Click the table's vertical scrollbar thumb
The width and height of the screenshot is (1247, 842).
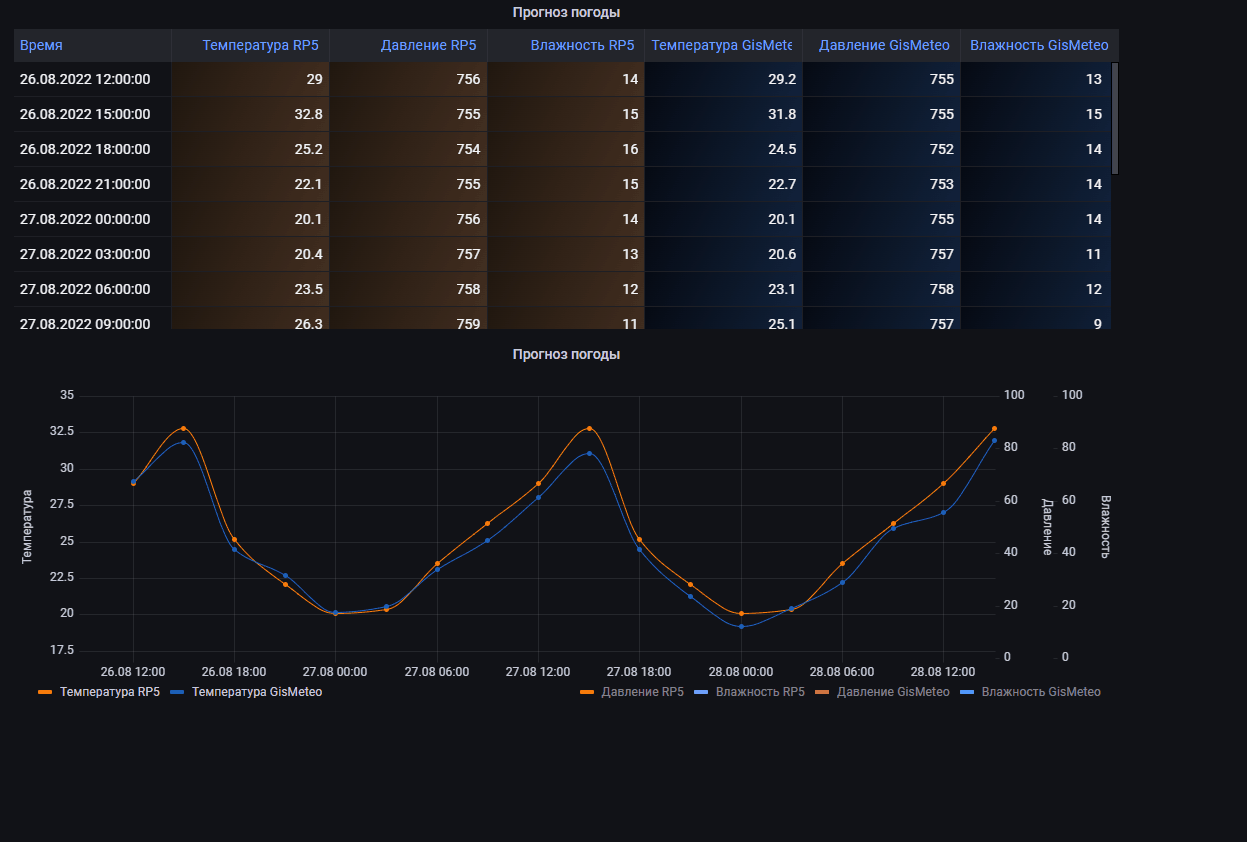[1114, 118]
